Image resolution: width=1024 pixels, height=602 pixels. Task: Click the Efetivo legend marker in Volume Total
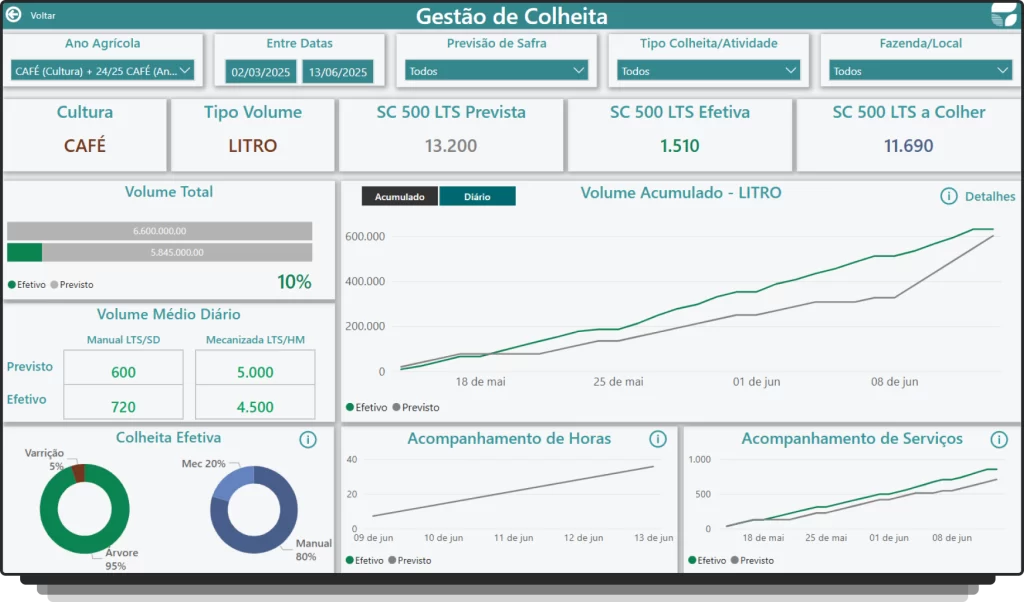click(12, 285)
